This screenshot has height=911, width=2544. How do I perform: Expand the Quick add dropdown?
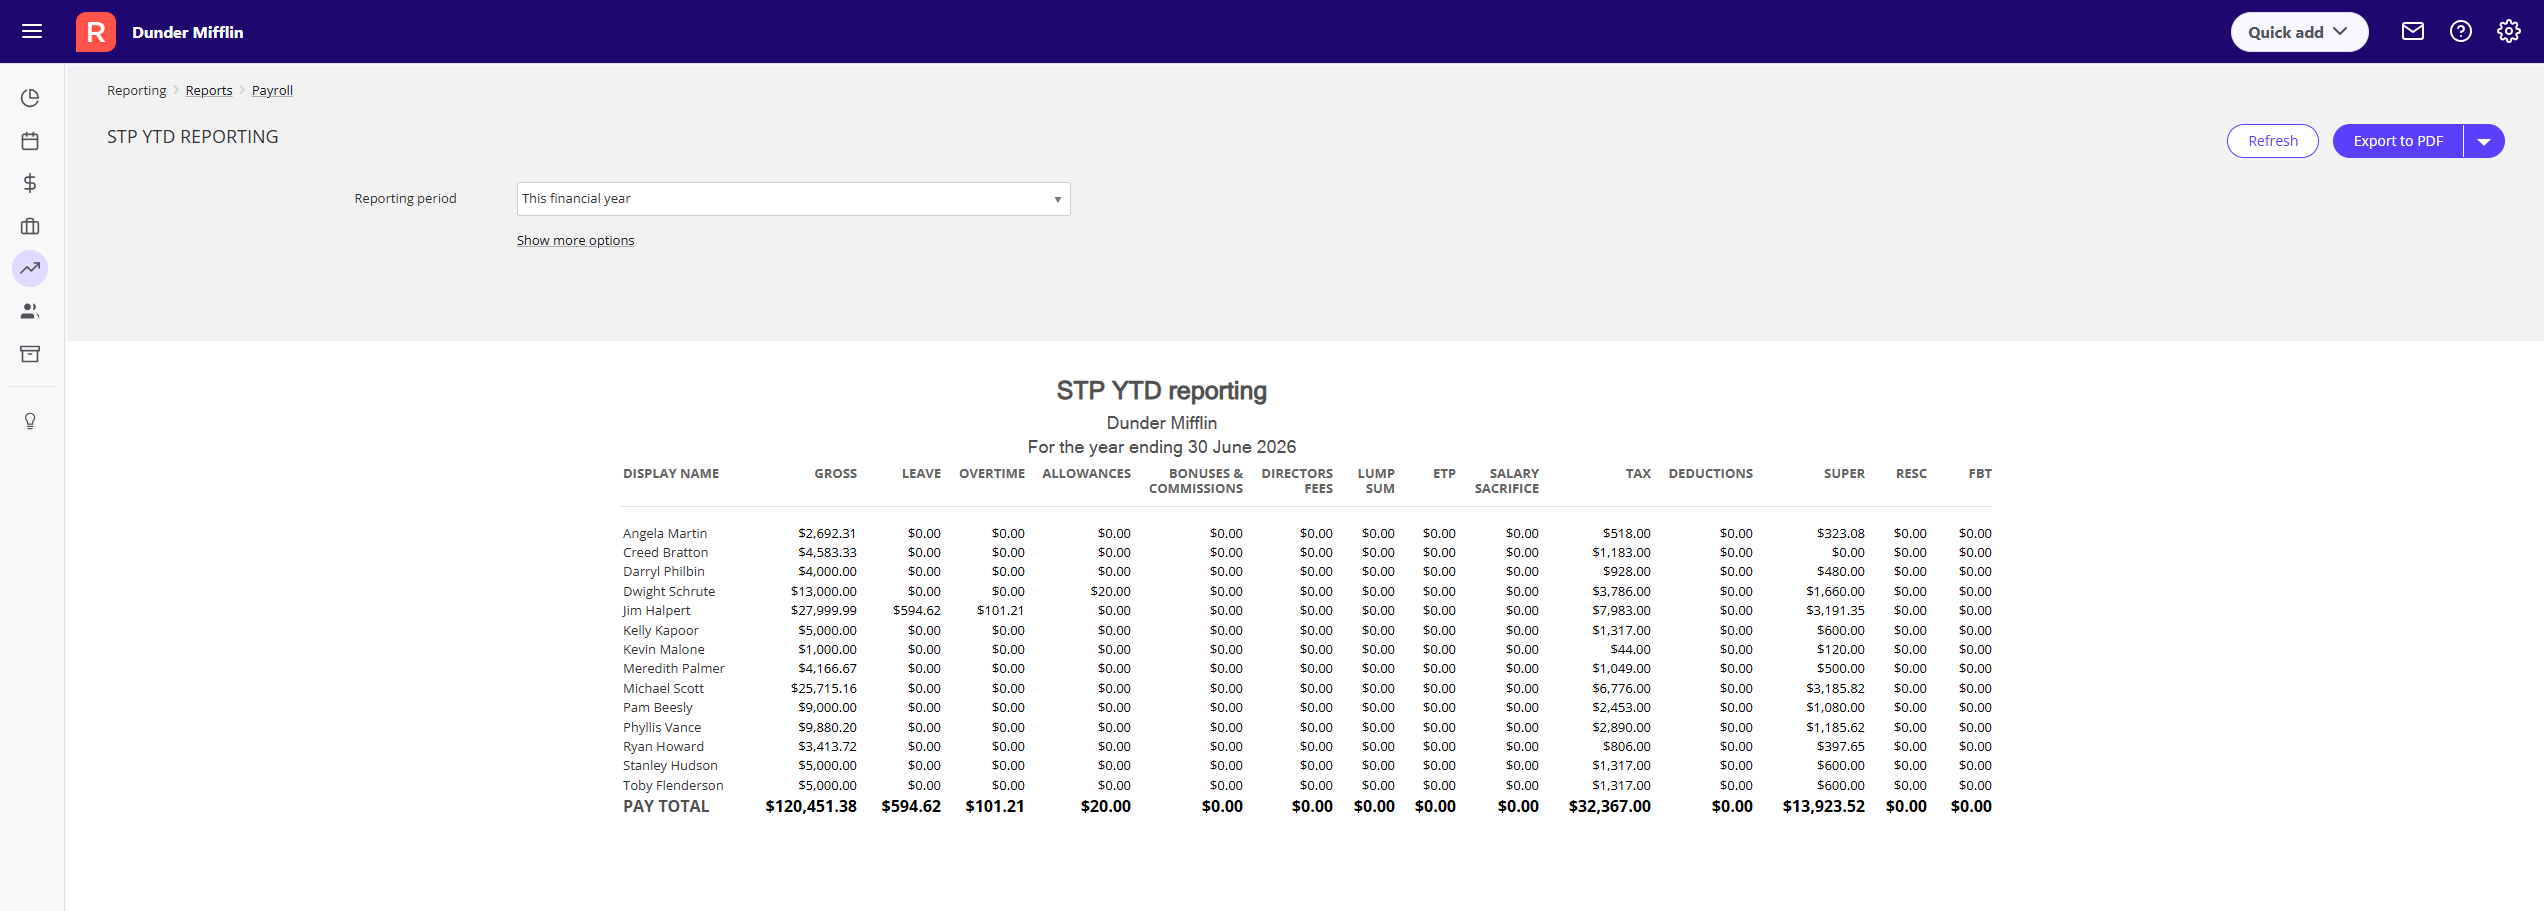[x=2299, y=32]
